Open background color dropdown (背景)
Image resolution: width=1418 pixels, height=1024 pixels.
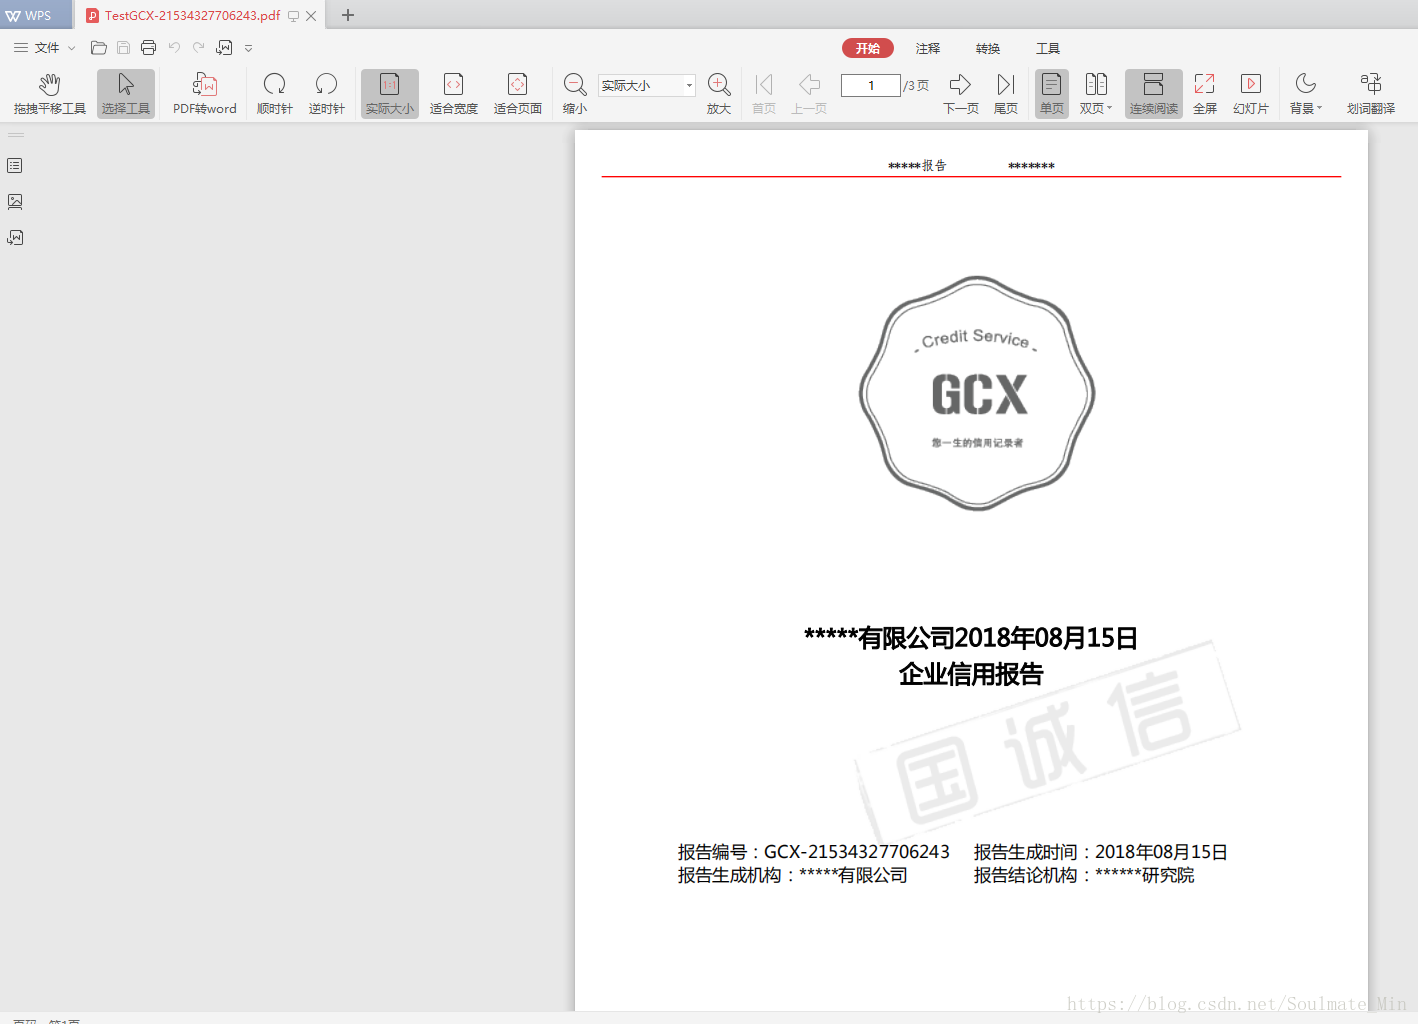click(x=1305, y=94)
